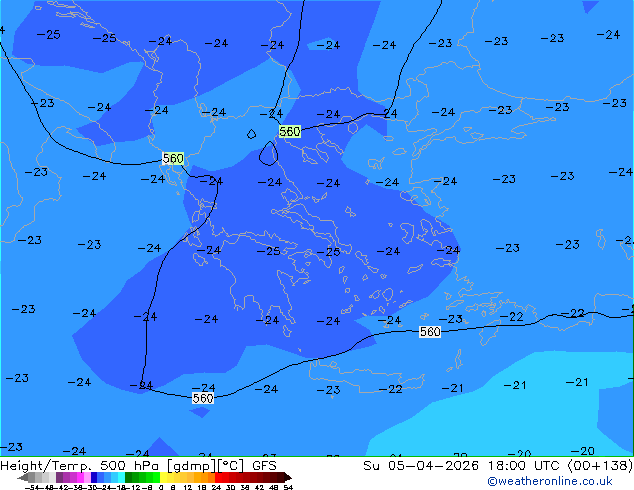
Task: Click the forecast date '05-04-2026'
Action: click(433, 466)
